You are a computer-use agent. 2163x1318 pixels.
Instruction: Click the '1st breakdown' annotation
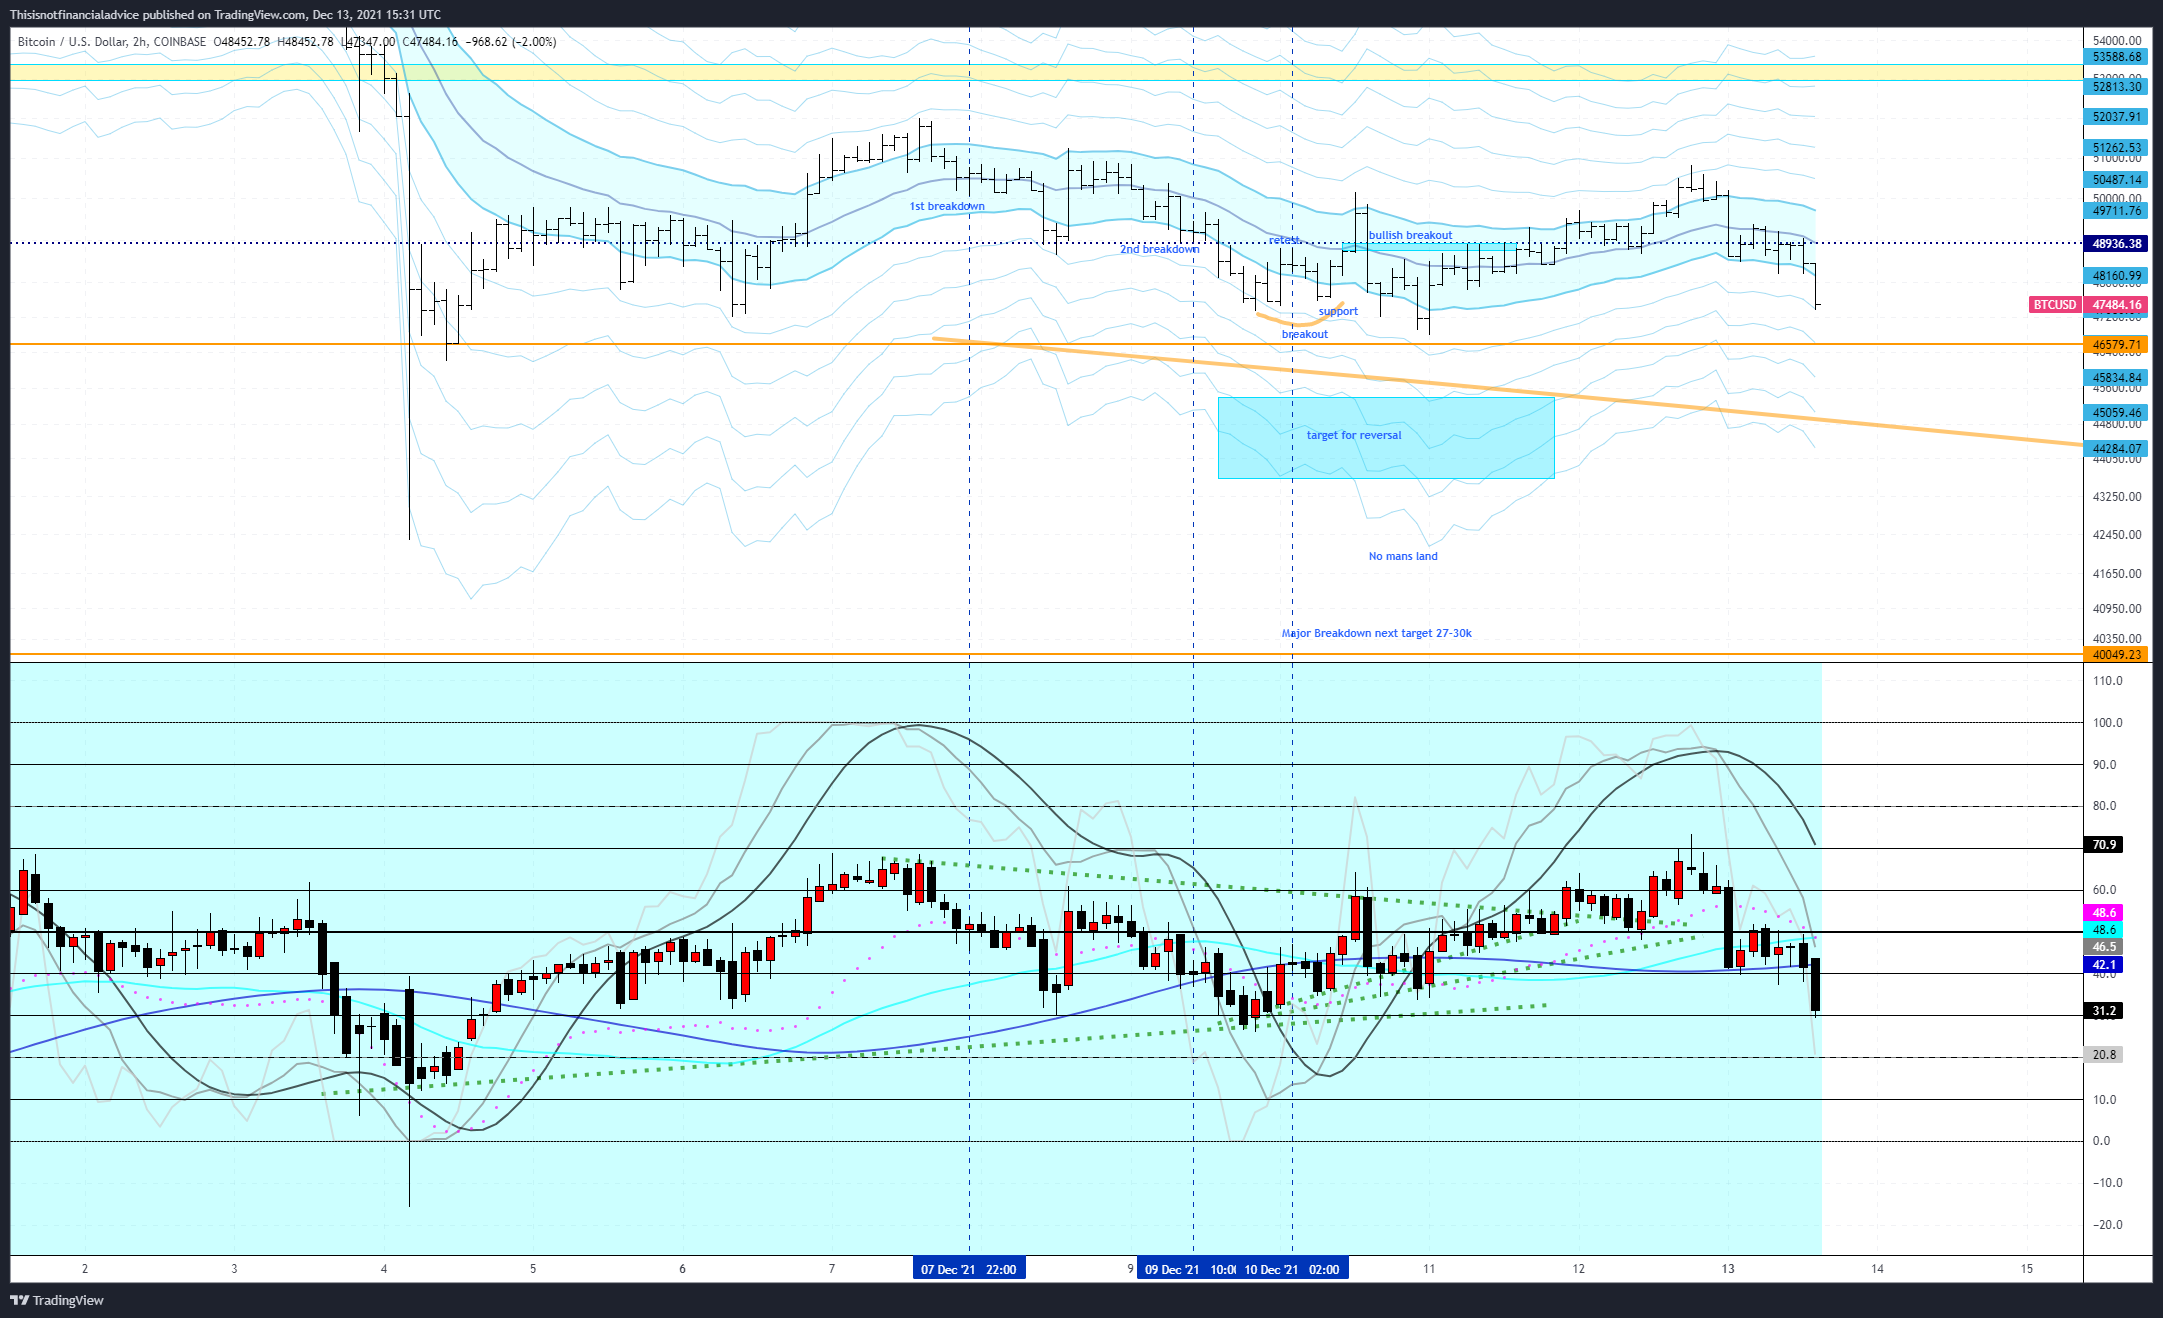click(x=947, y=206)
